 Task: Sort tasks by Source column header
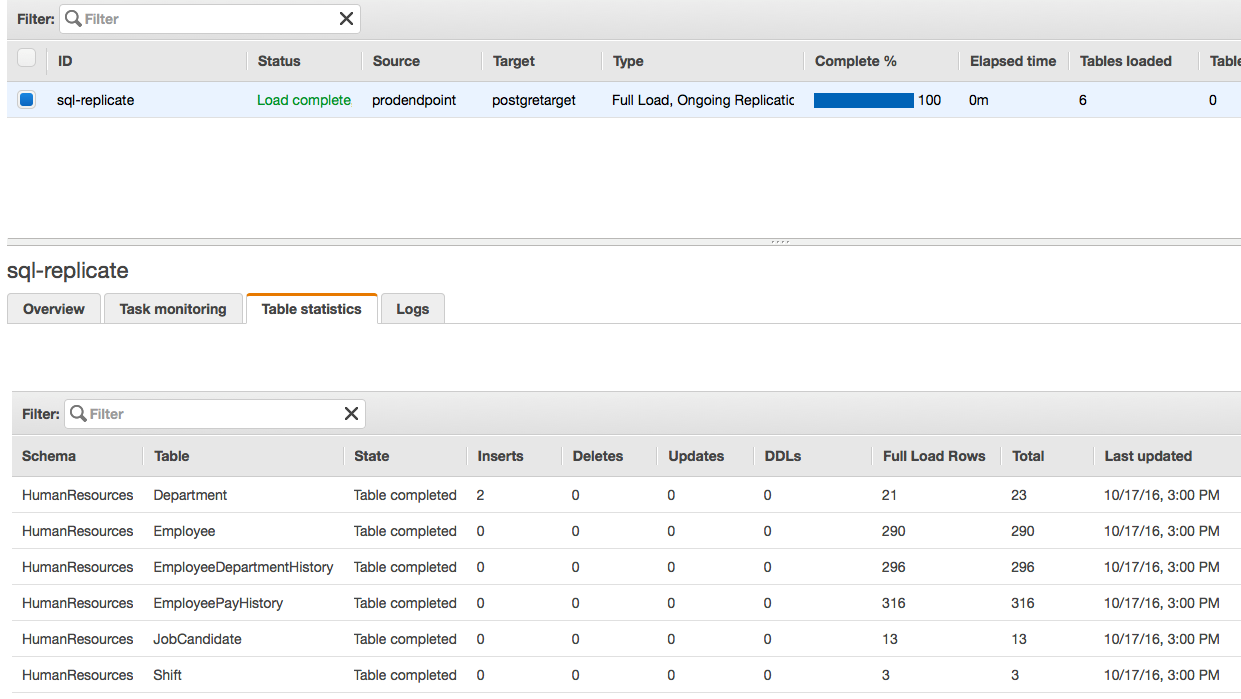(396, 61)
